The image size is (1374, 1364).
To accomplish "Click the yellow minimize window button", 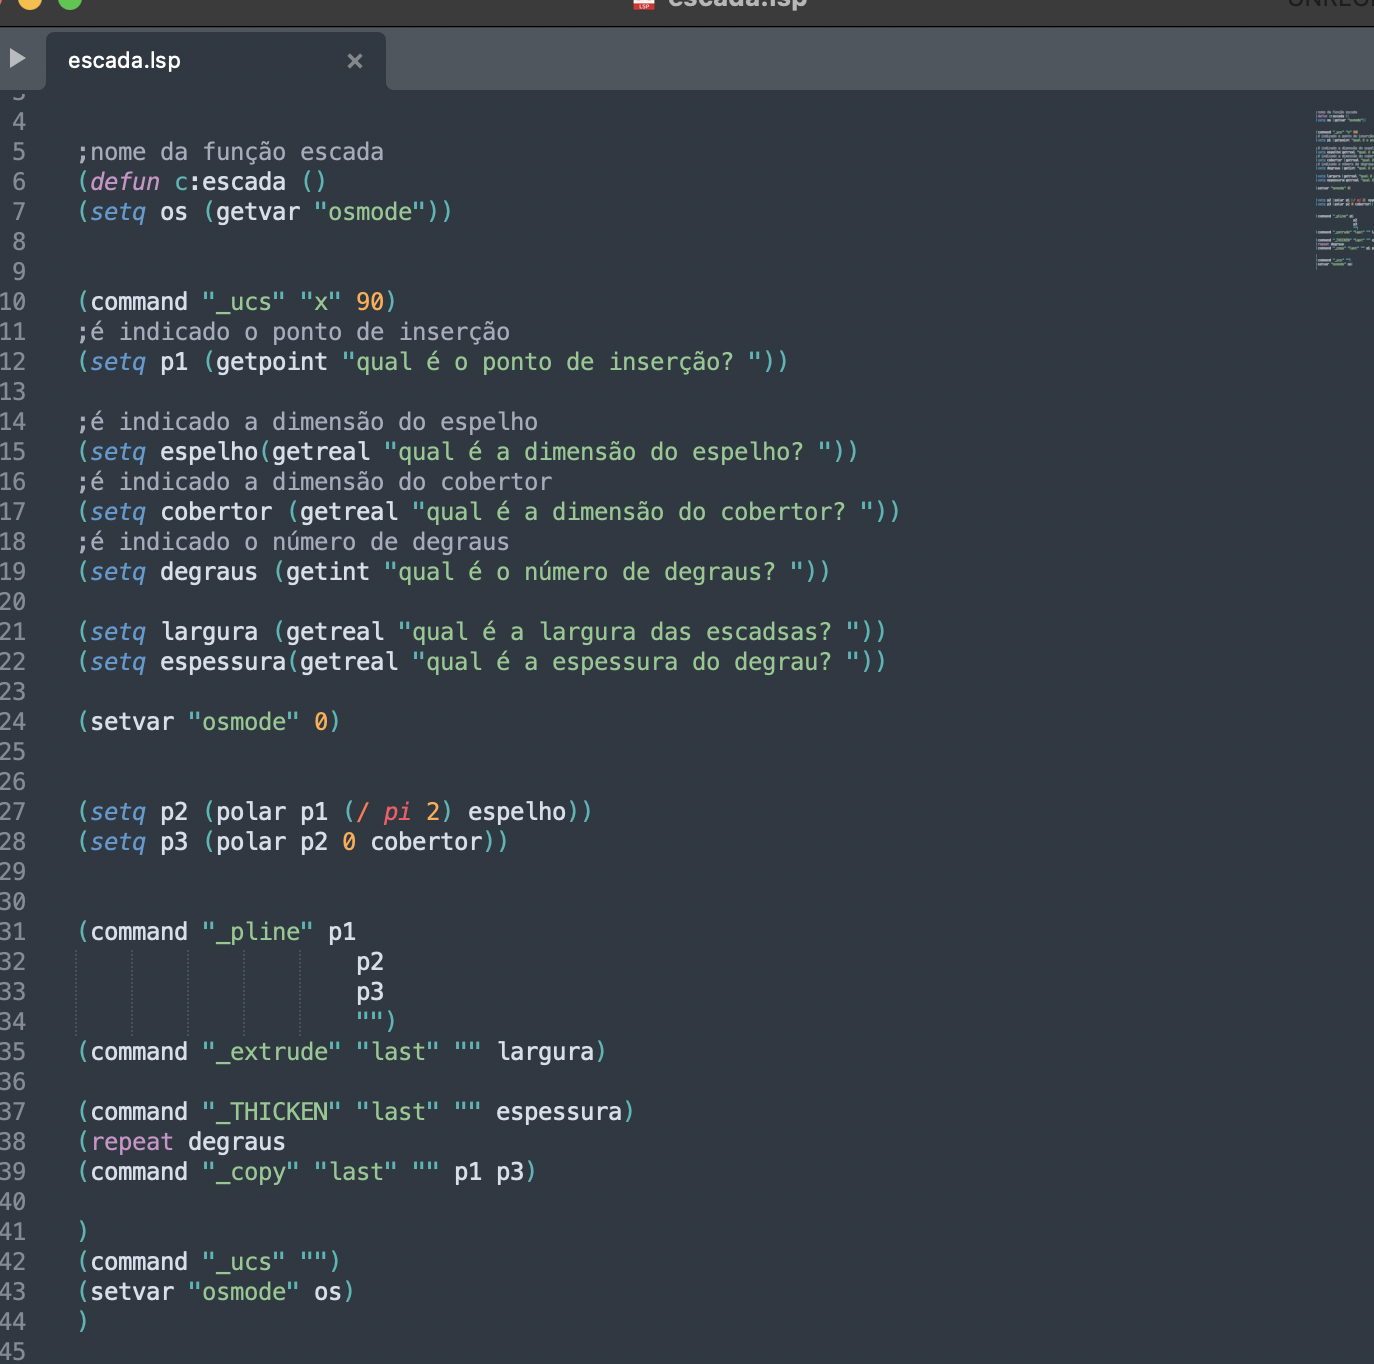I will (x=30, y=3).
